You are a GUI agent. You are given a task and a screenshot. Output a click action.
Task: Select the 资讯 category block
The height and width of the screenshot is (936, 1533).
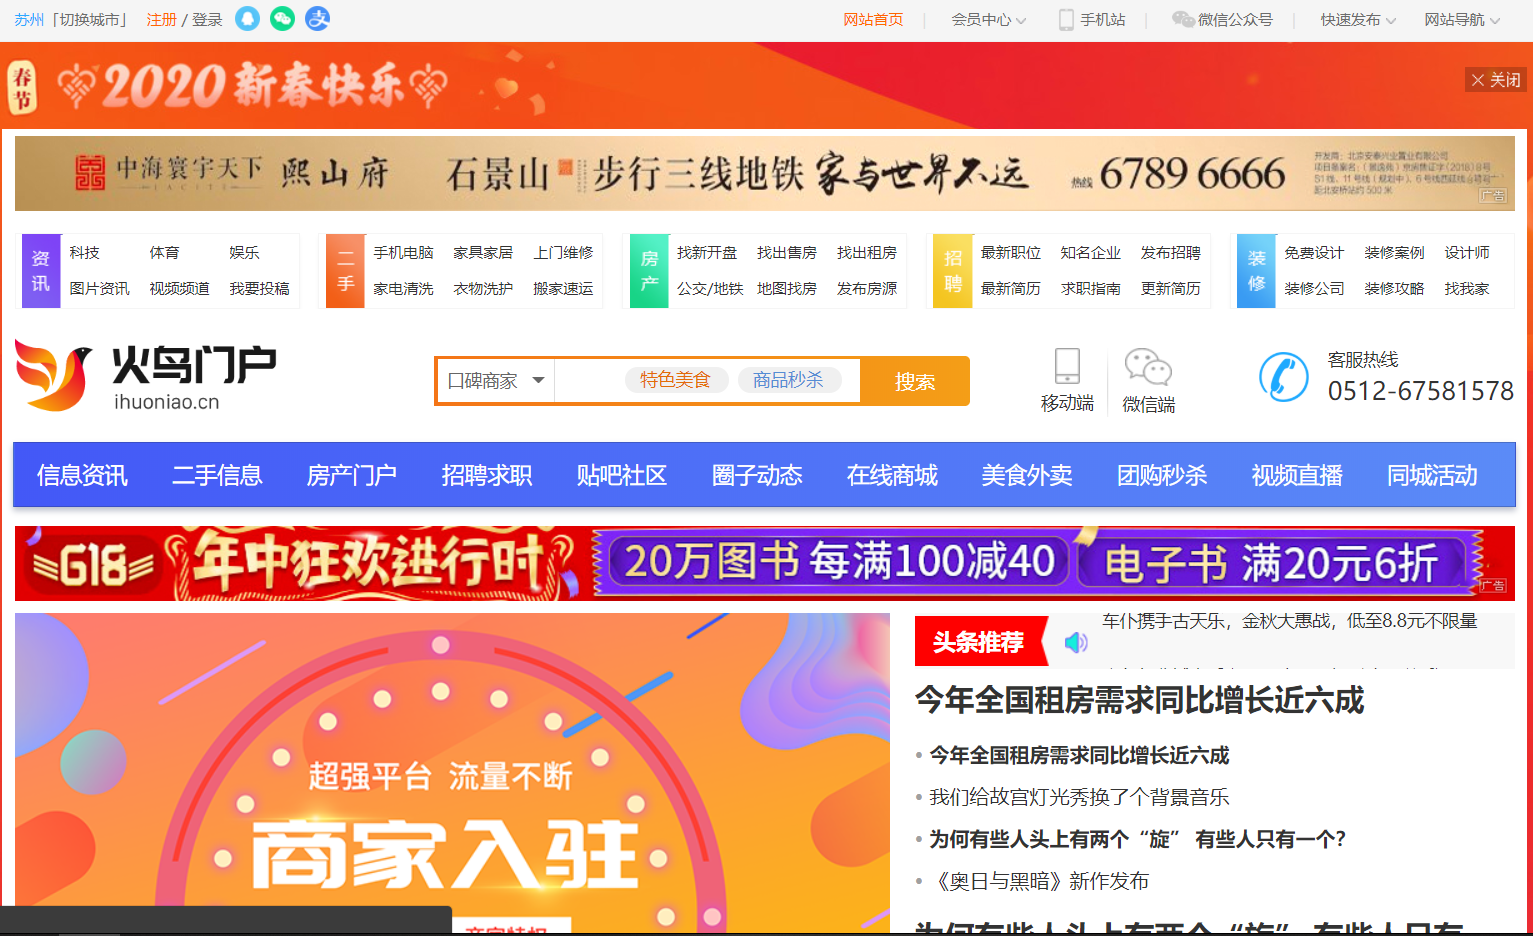click(x=41, y=271)
